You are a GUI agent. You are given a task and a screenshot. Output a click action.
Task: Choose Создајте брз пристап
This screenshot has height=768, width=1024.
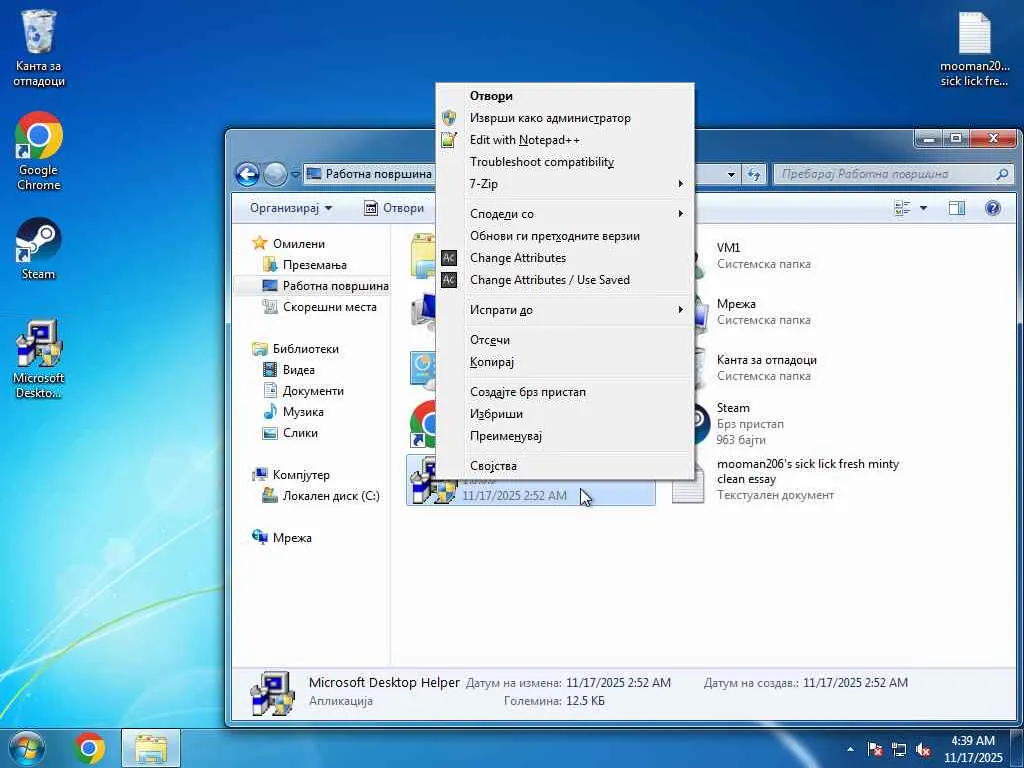[565, 392]
